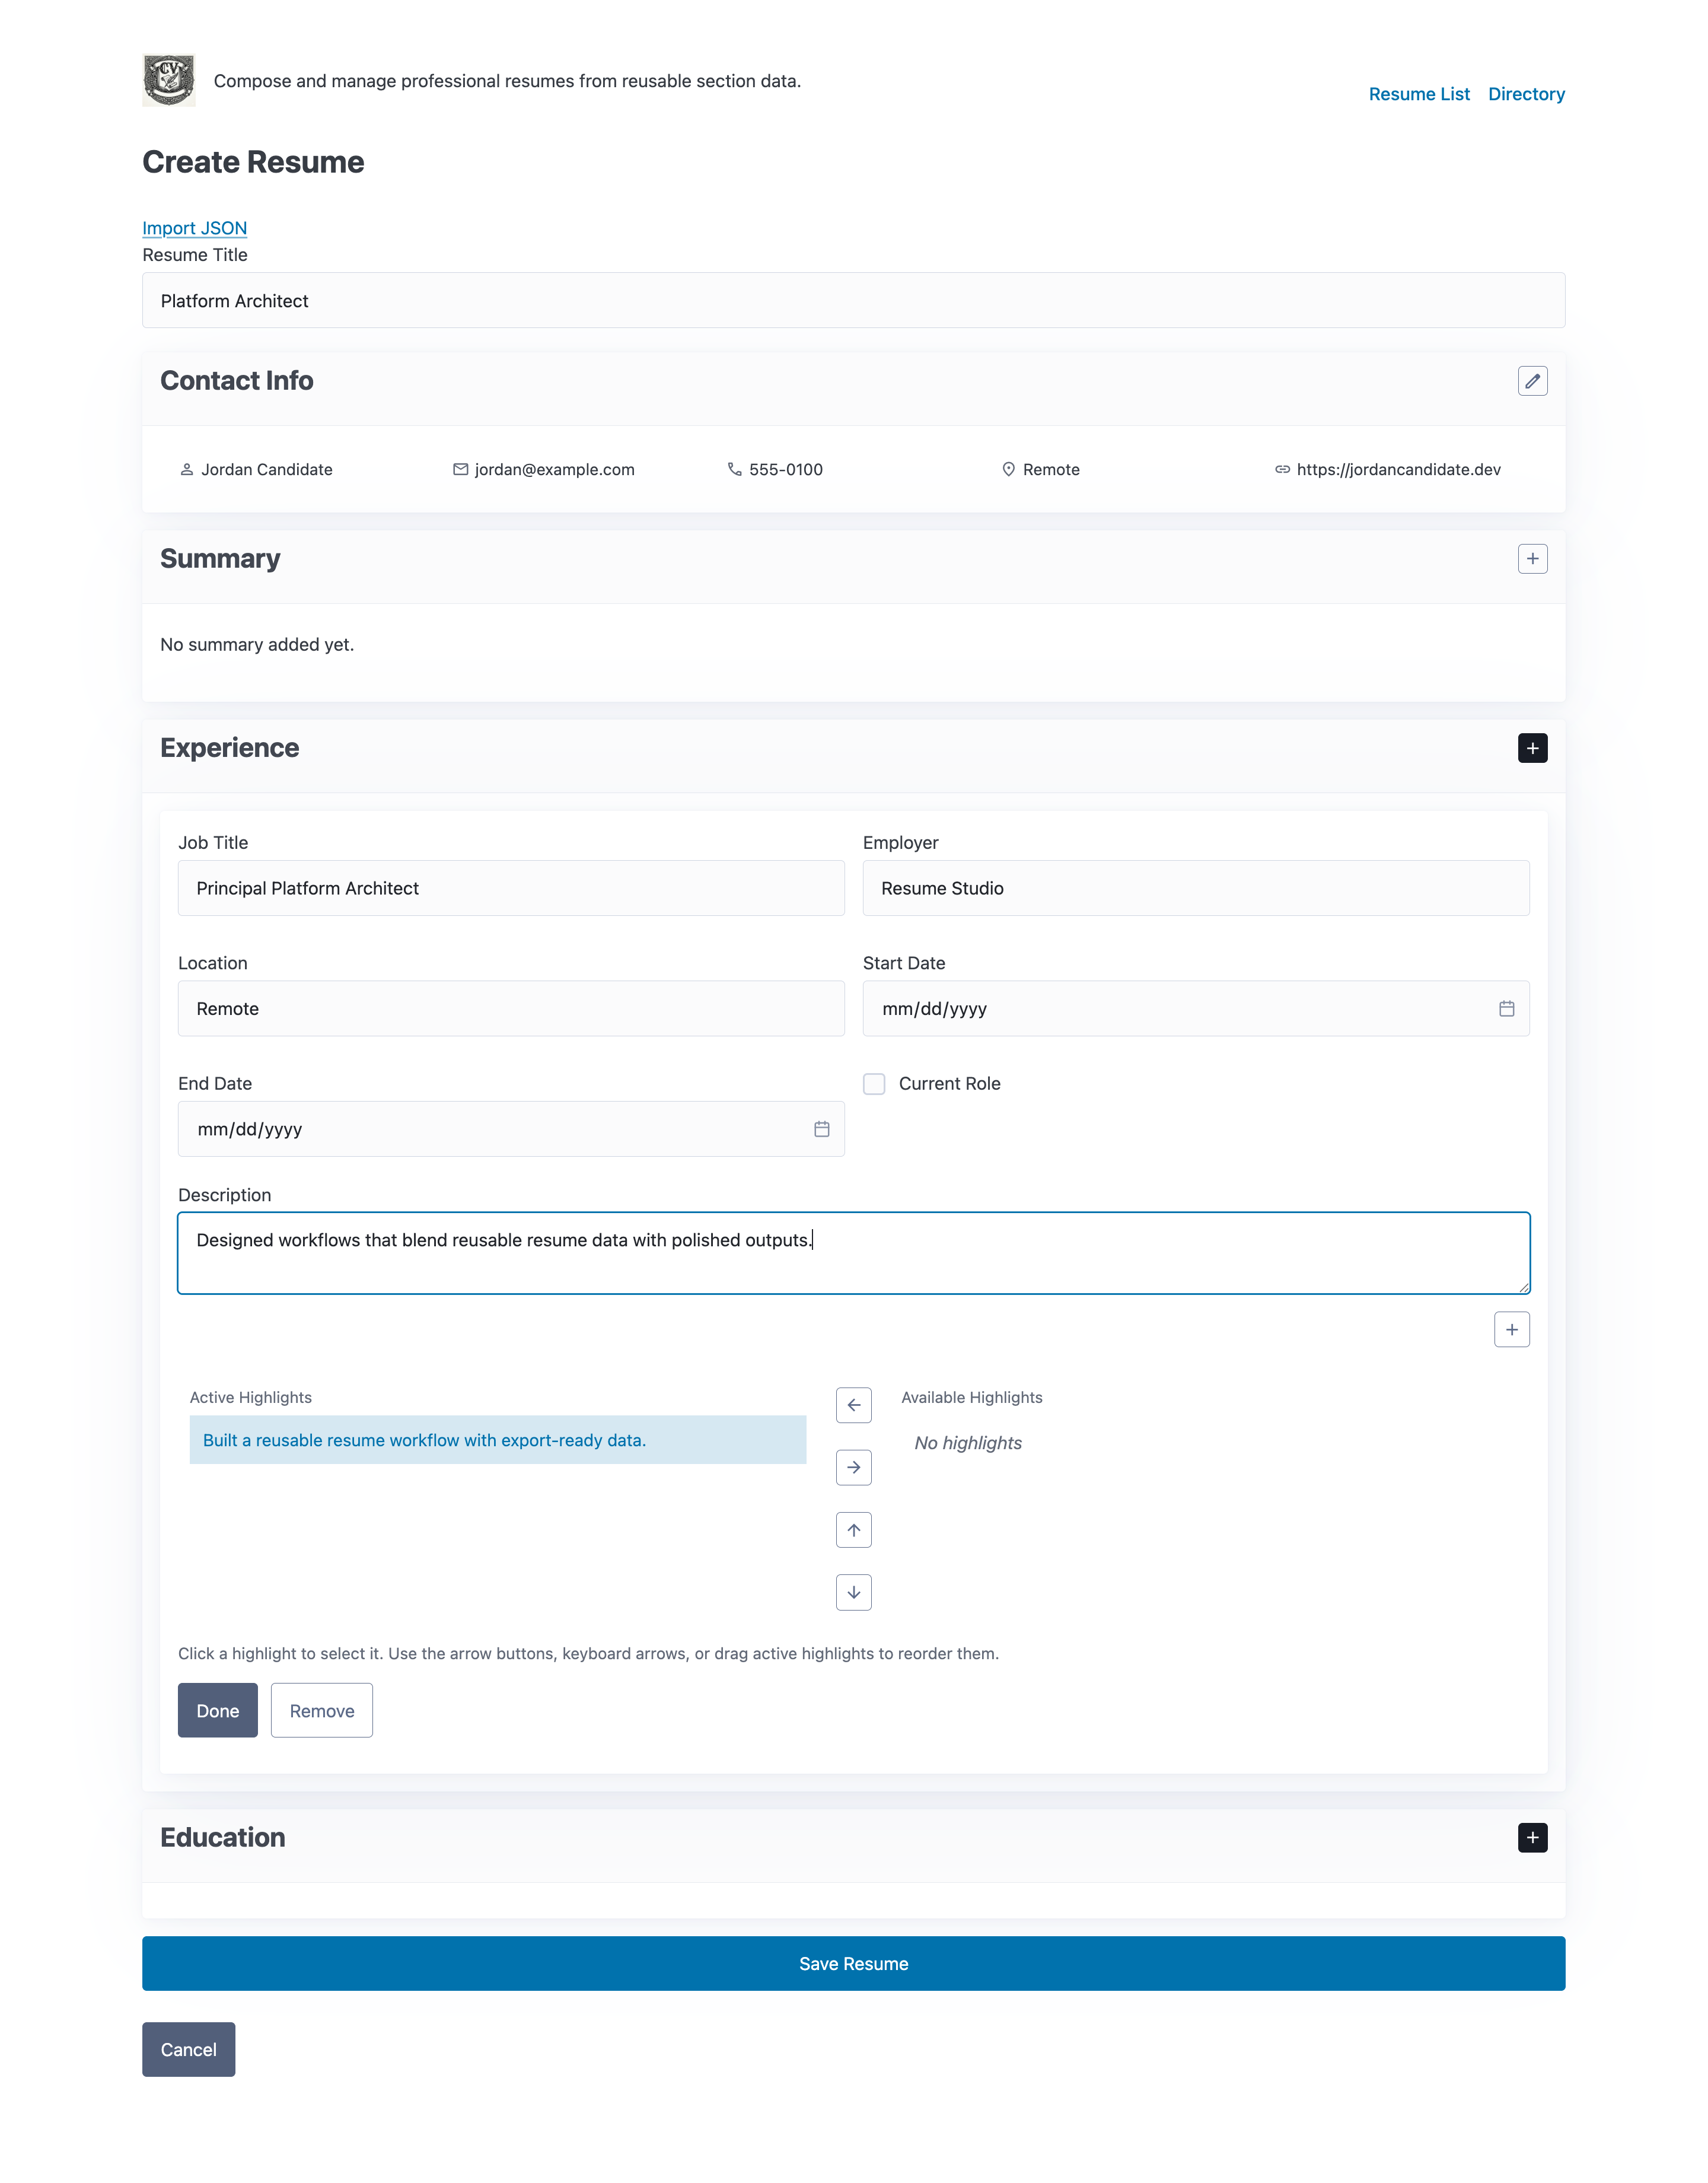Select the active highlight about reusable workflow
Screen dimensions: 1708x2183
(x=497, y=1440)
